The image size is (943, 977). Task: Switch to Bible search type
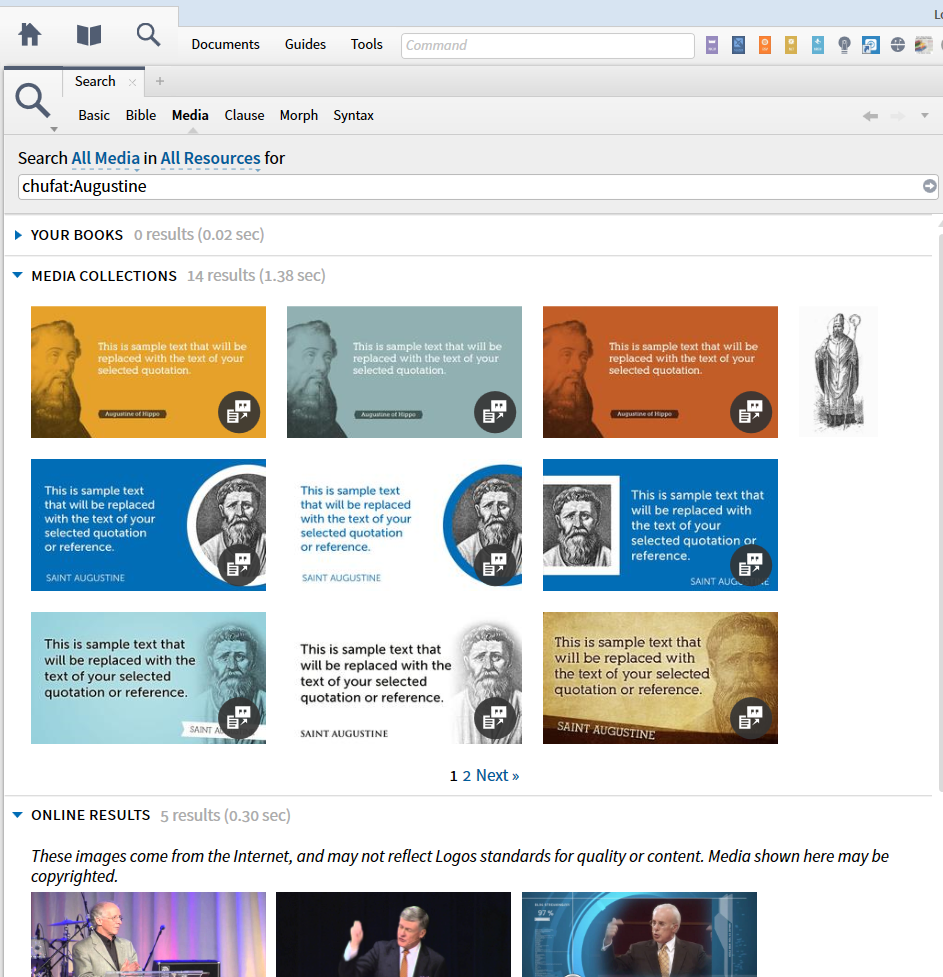[x=141, y=115]
